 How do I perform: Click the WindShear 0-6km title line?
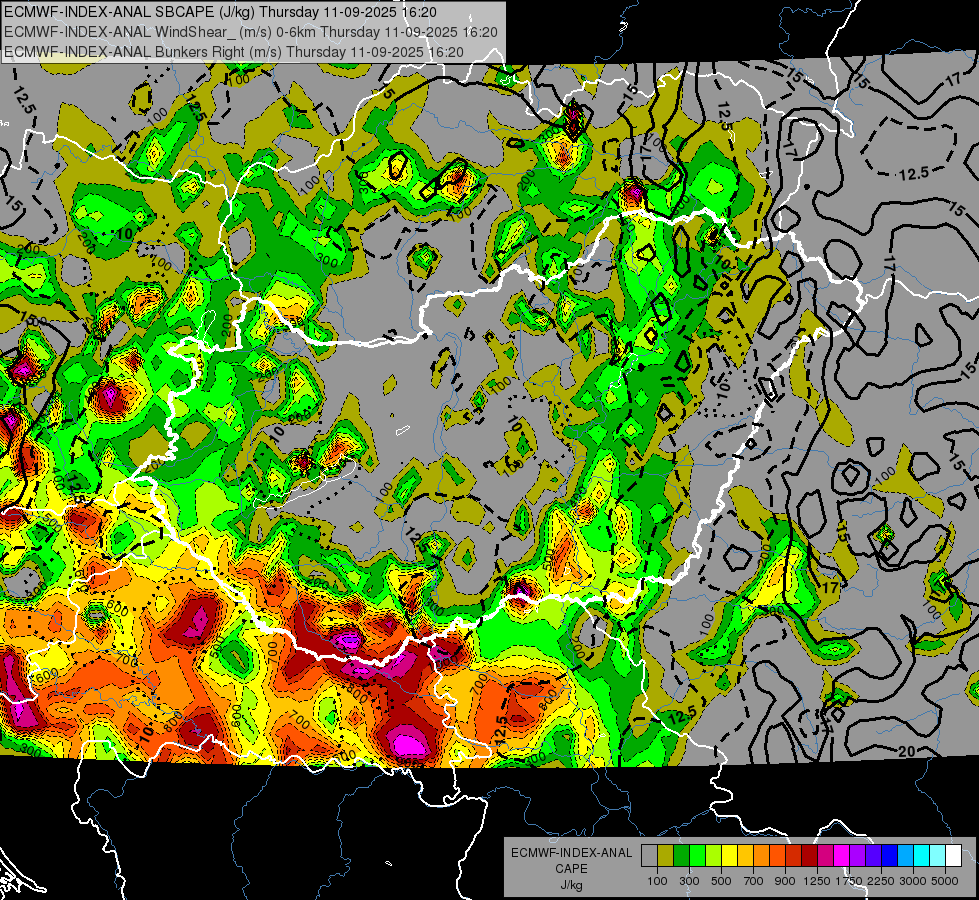250,32
